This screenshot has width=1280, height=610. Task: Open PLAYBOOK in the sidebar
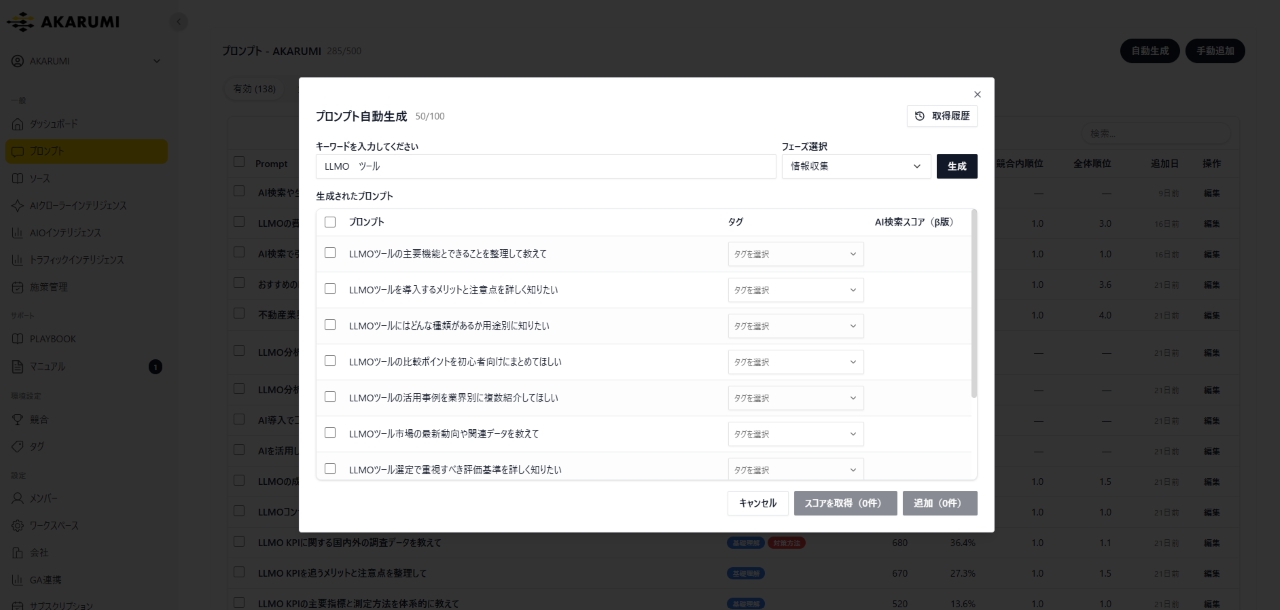click(x=86, y=339)
